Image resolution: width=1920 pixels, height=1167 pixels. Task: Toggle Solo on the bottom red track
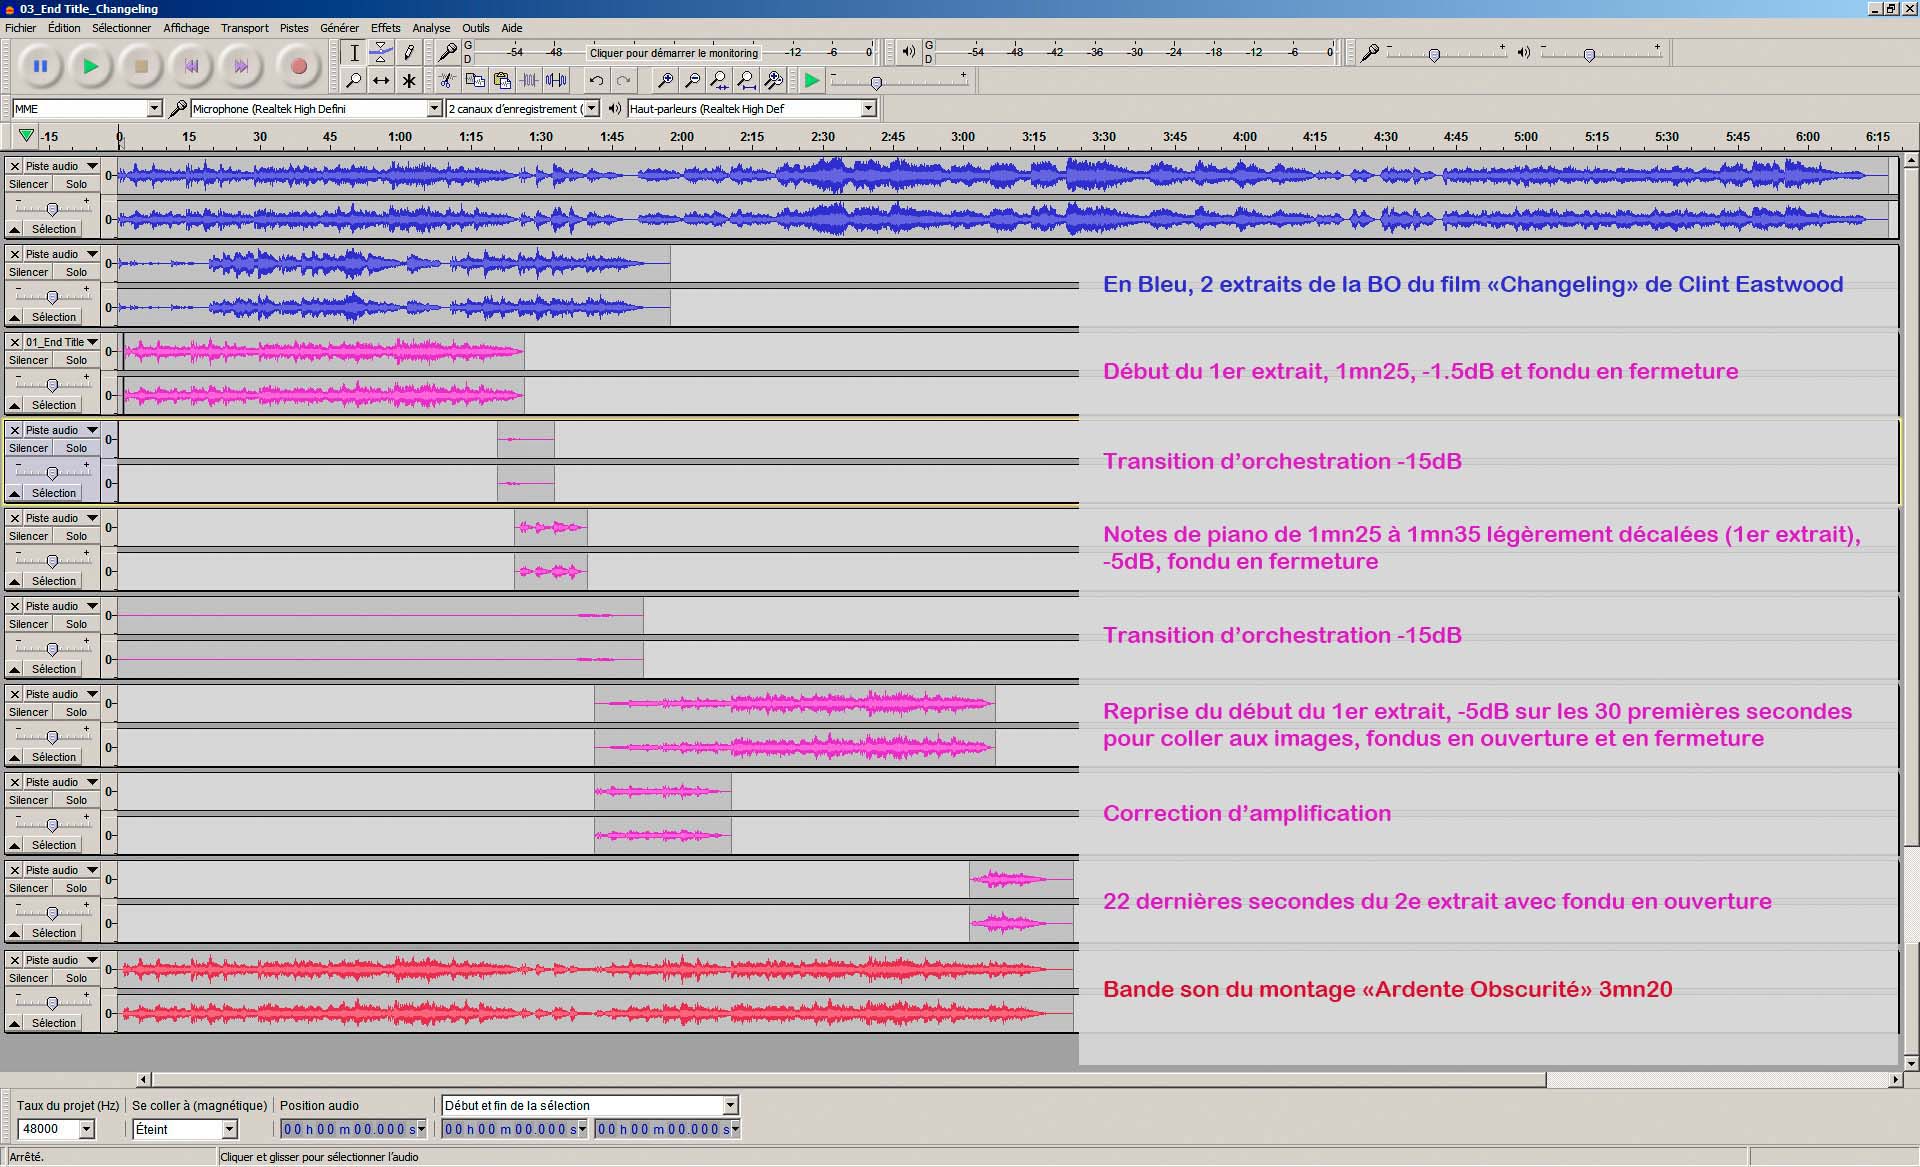coord(76,978)
